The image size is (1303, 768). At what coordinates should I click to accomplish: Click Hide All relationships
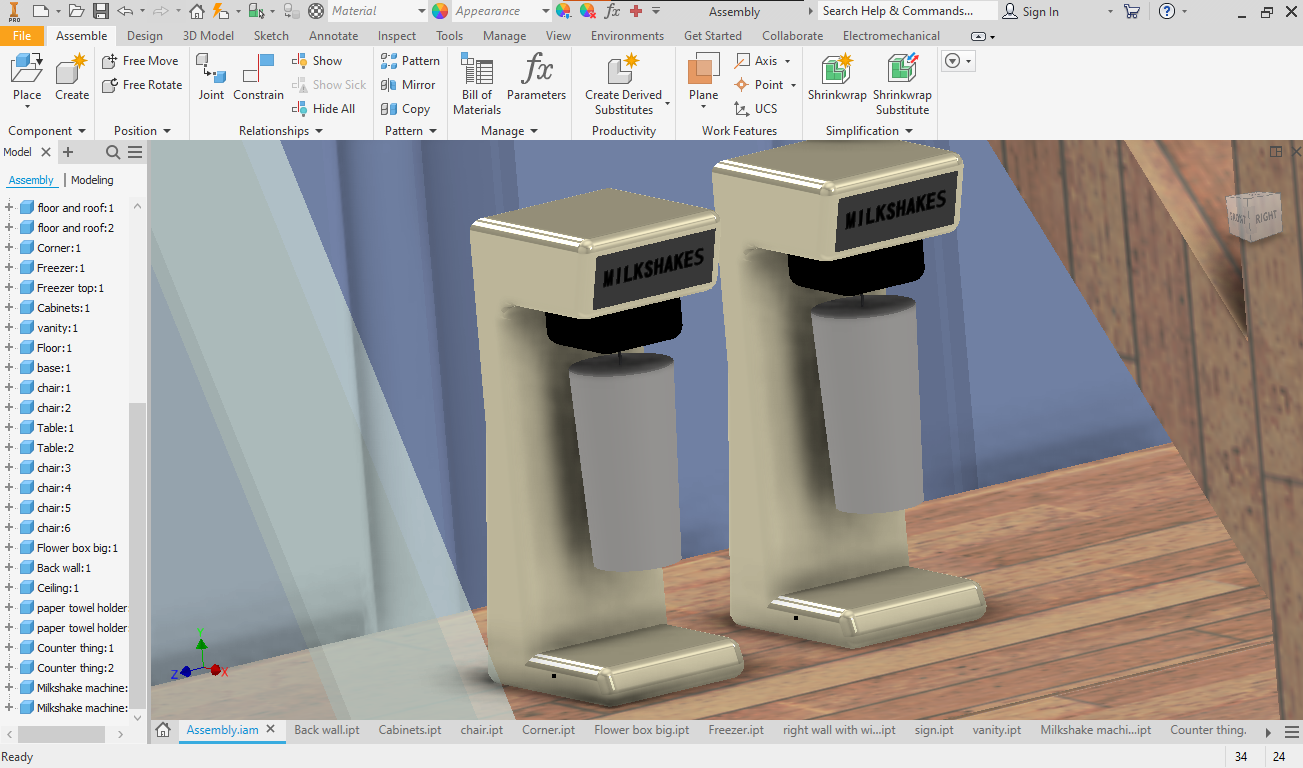coord(323,109)
